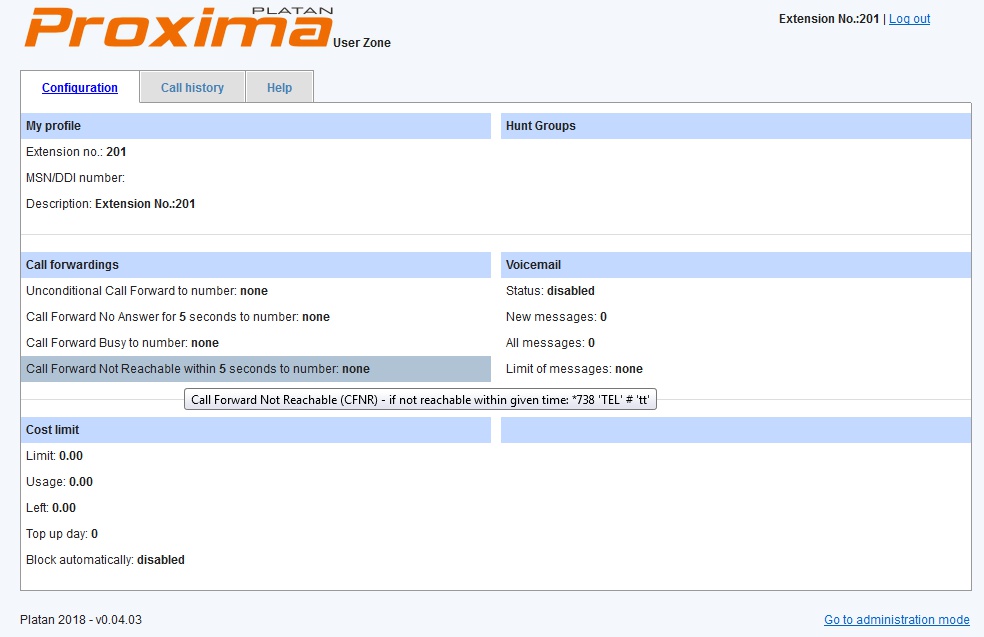Click the Proxima Platan logo
This screenshot has height=637, width=984.
(x=179, y=27)
